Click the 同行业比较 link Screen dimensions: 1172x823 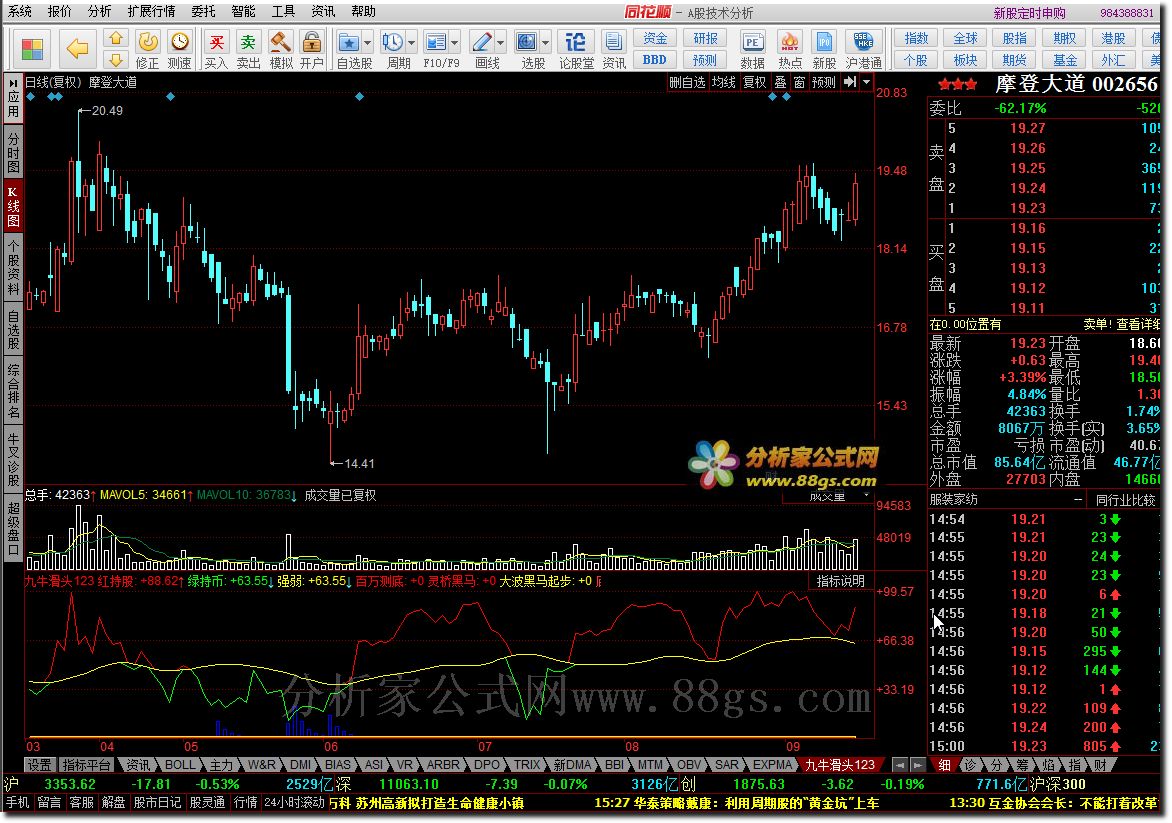(x=1126, y=500)
